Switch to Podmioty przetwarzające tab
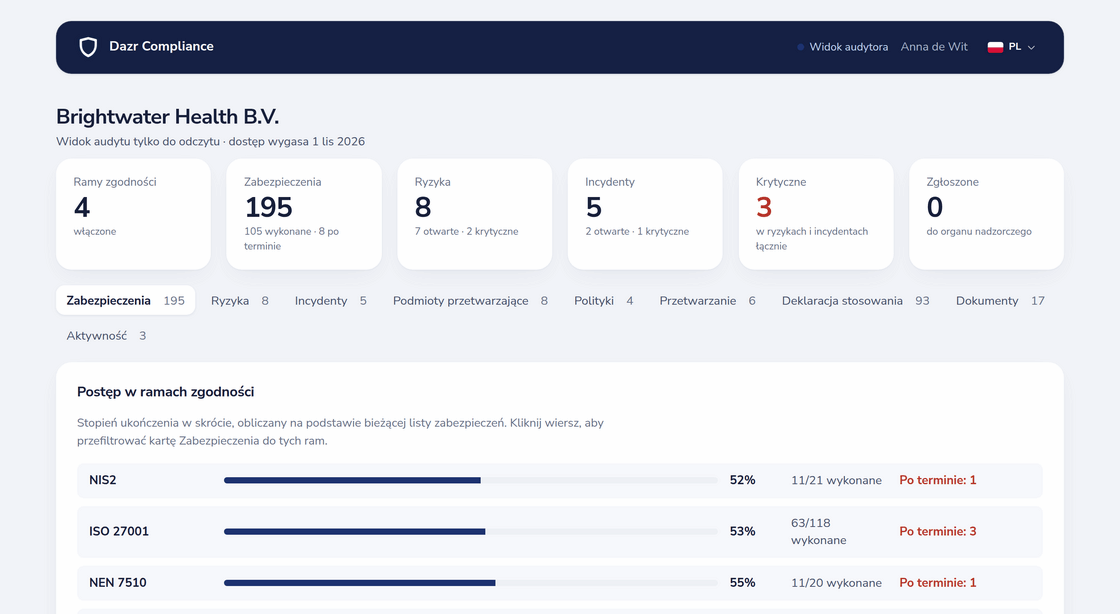Image resolution: width=1120 pixels, height=614 pixels. point(471,301)
